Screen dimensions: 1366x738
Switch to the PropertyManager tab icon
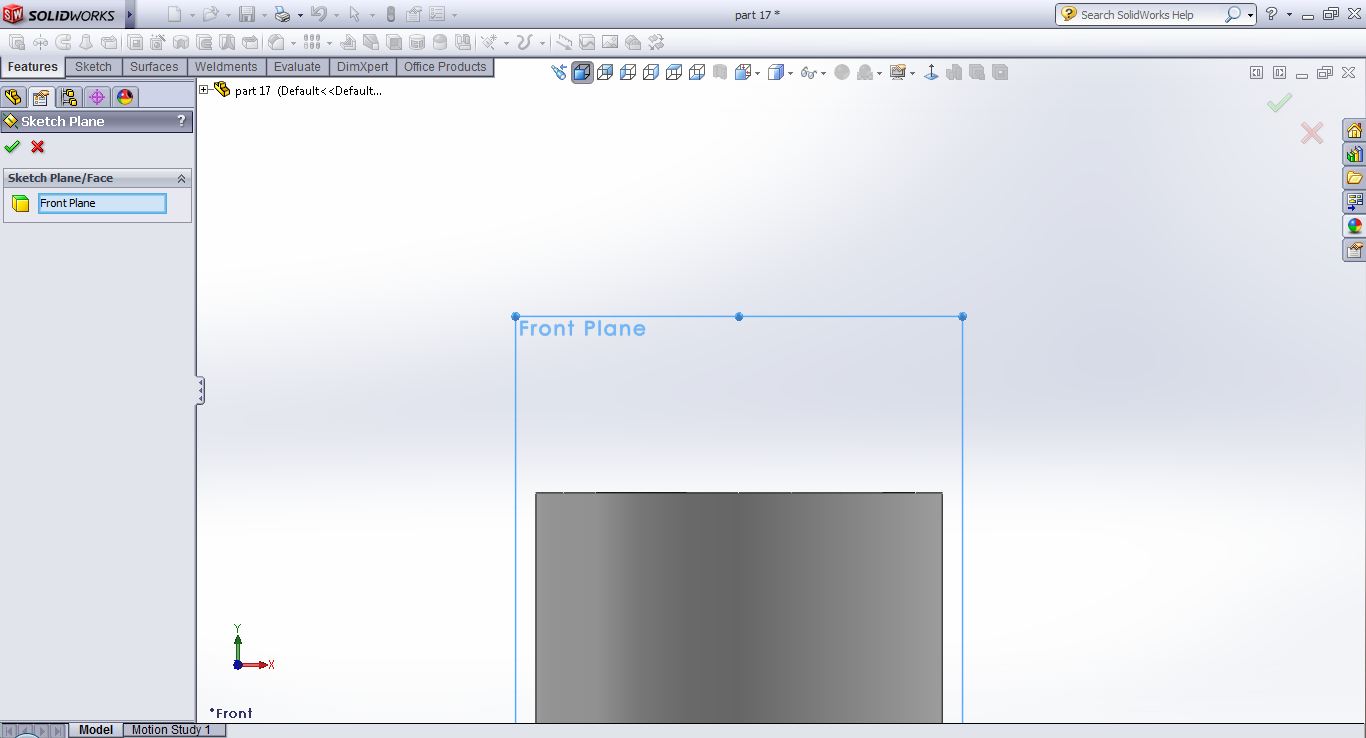coord(41,97)
